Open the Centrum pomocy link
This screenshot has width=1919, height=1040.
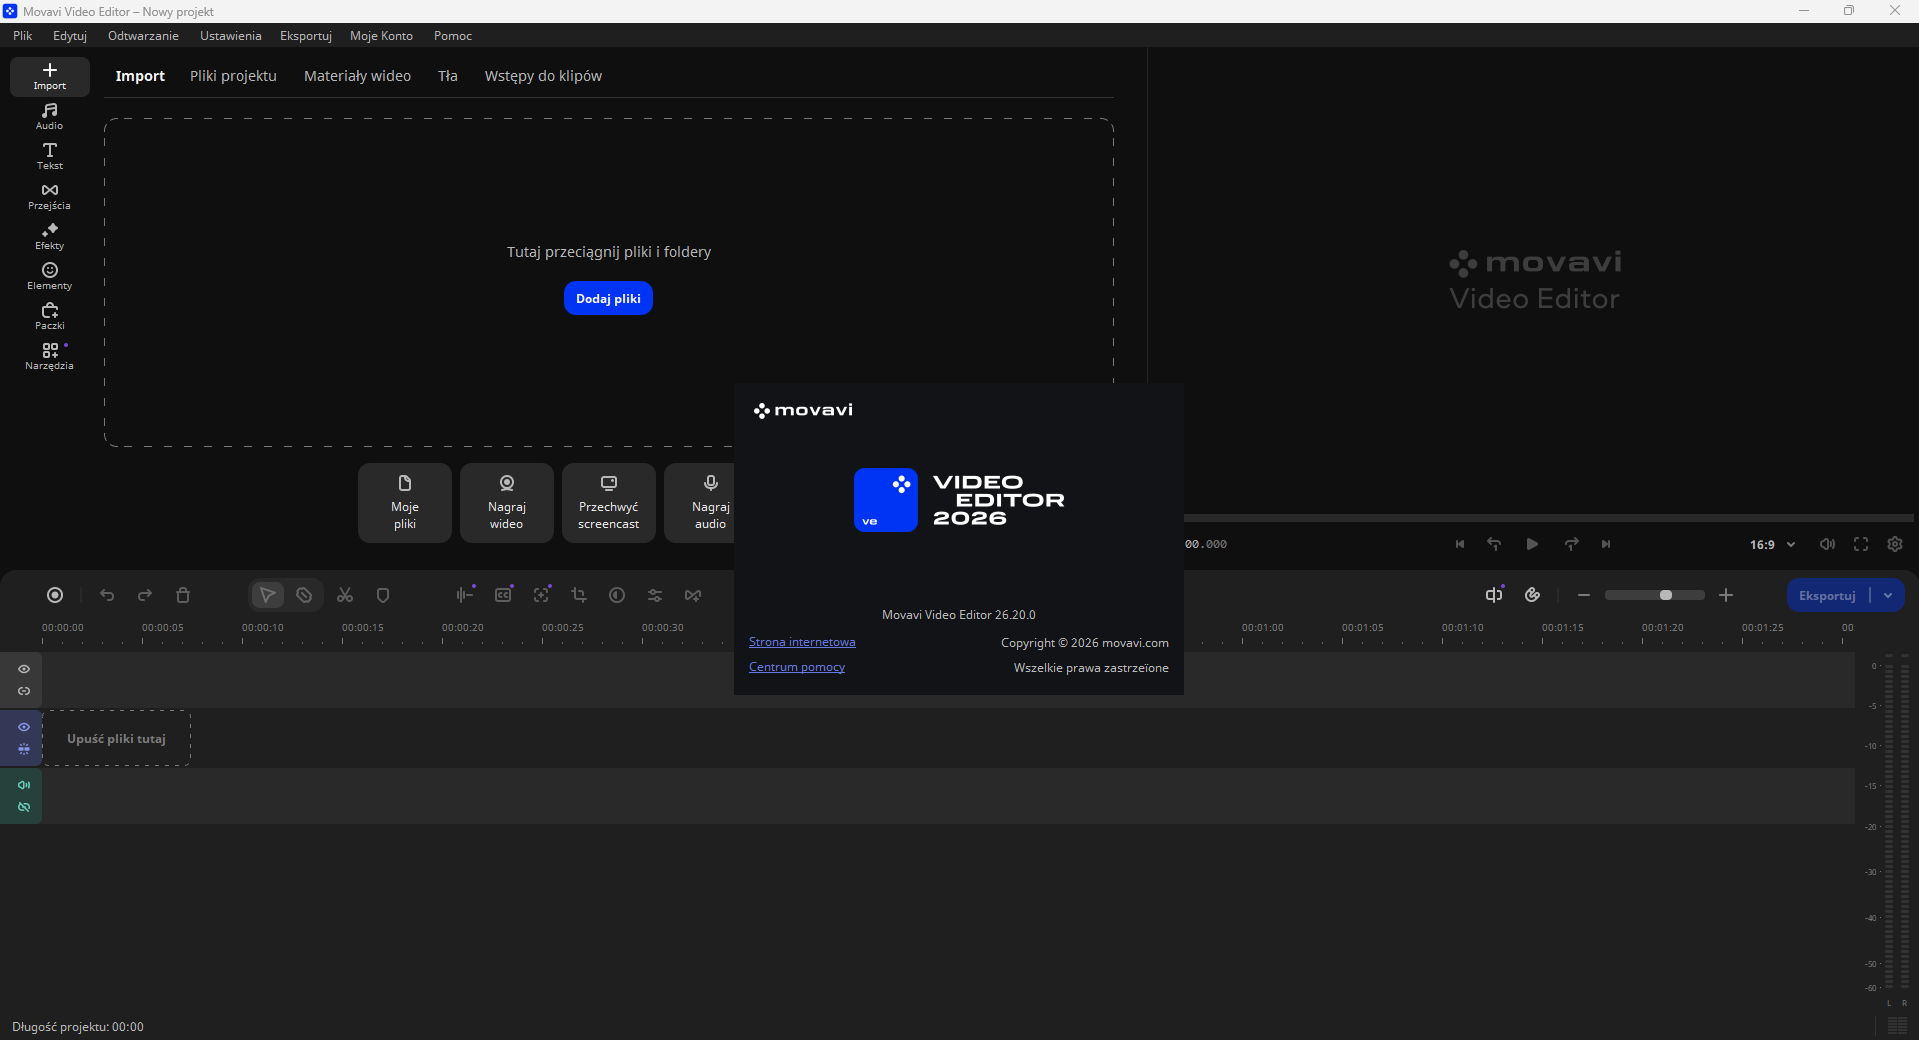797,667
